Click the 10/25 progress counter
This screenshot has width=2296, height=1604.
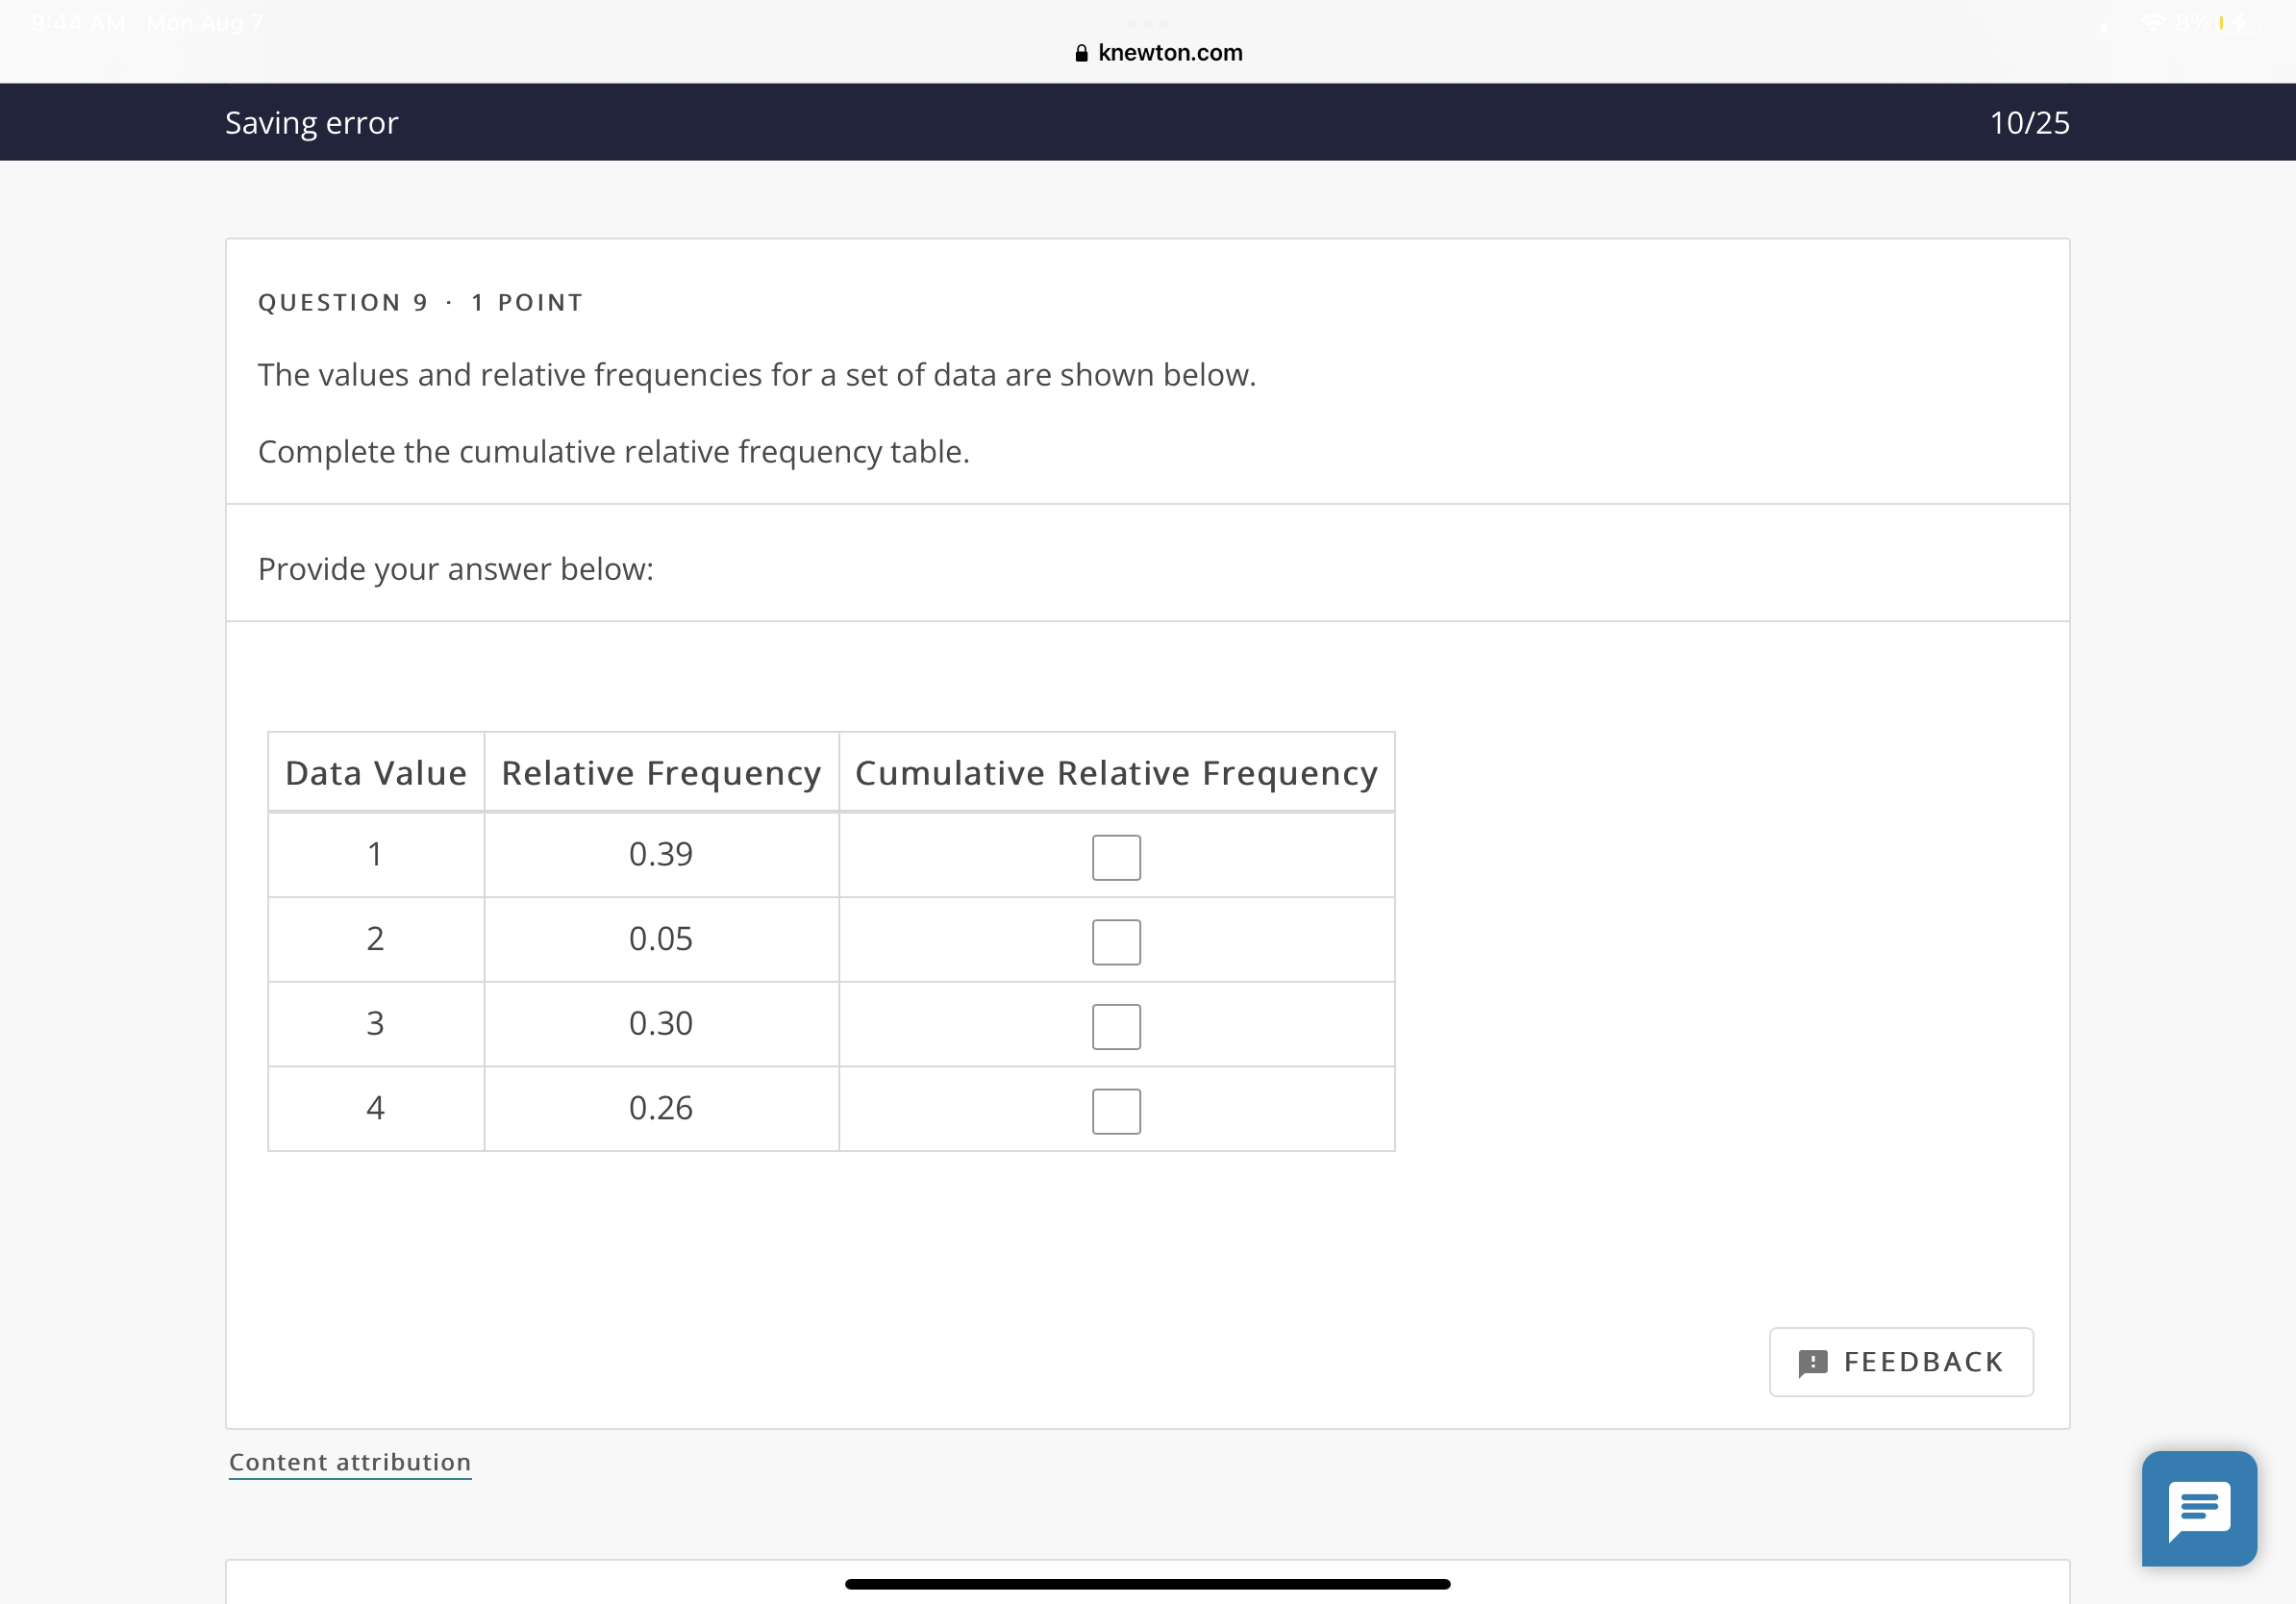pyautogui.click(x=2028, y=122)
